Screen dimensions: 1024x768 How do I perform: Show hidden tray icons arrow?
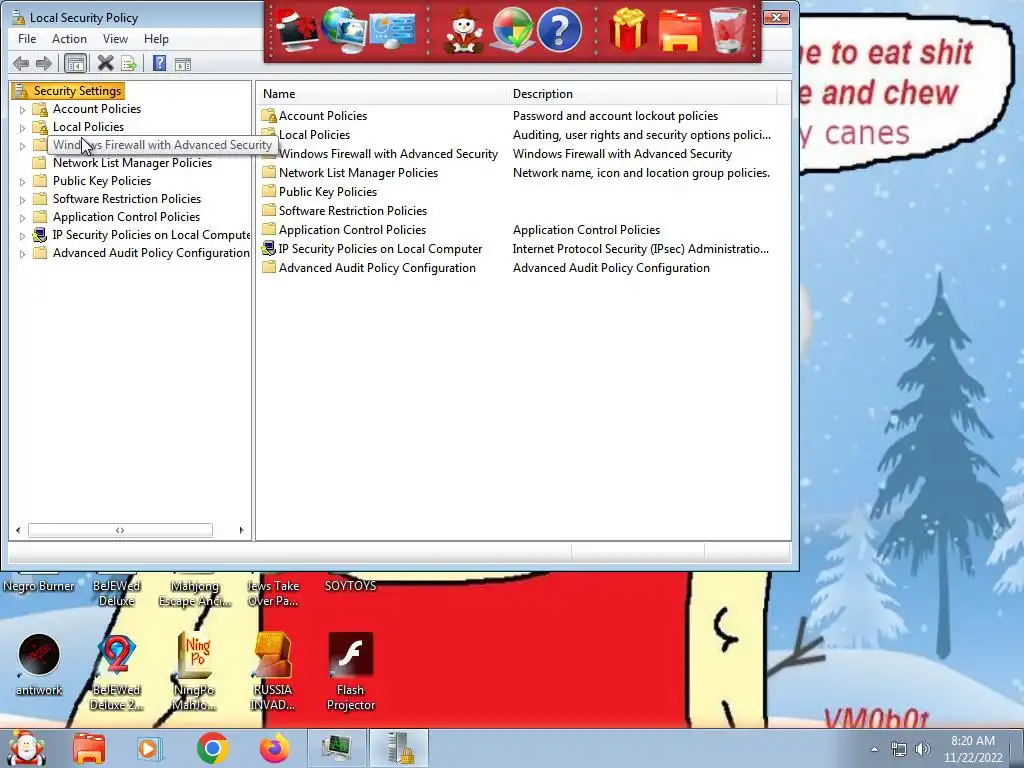[x=874, y=749]
